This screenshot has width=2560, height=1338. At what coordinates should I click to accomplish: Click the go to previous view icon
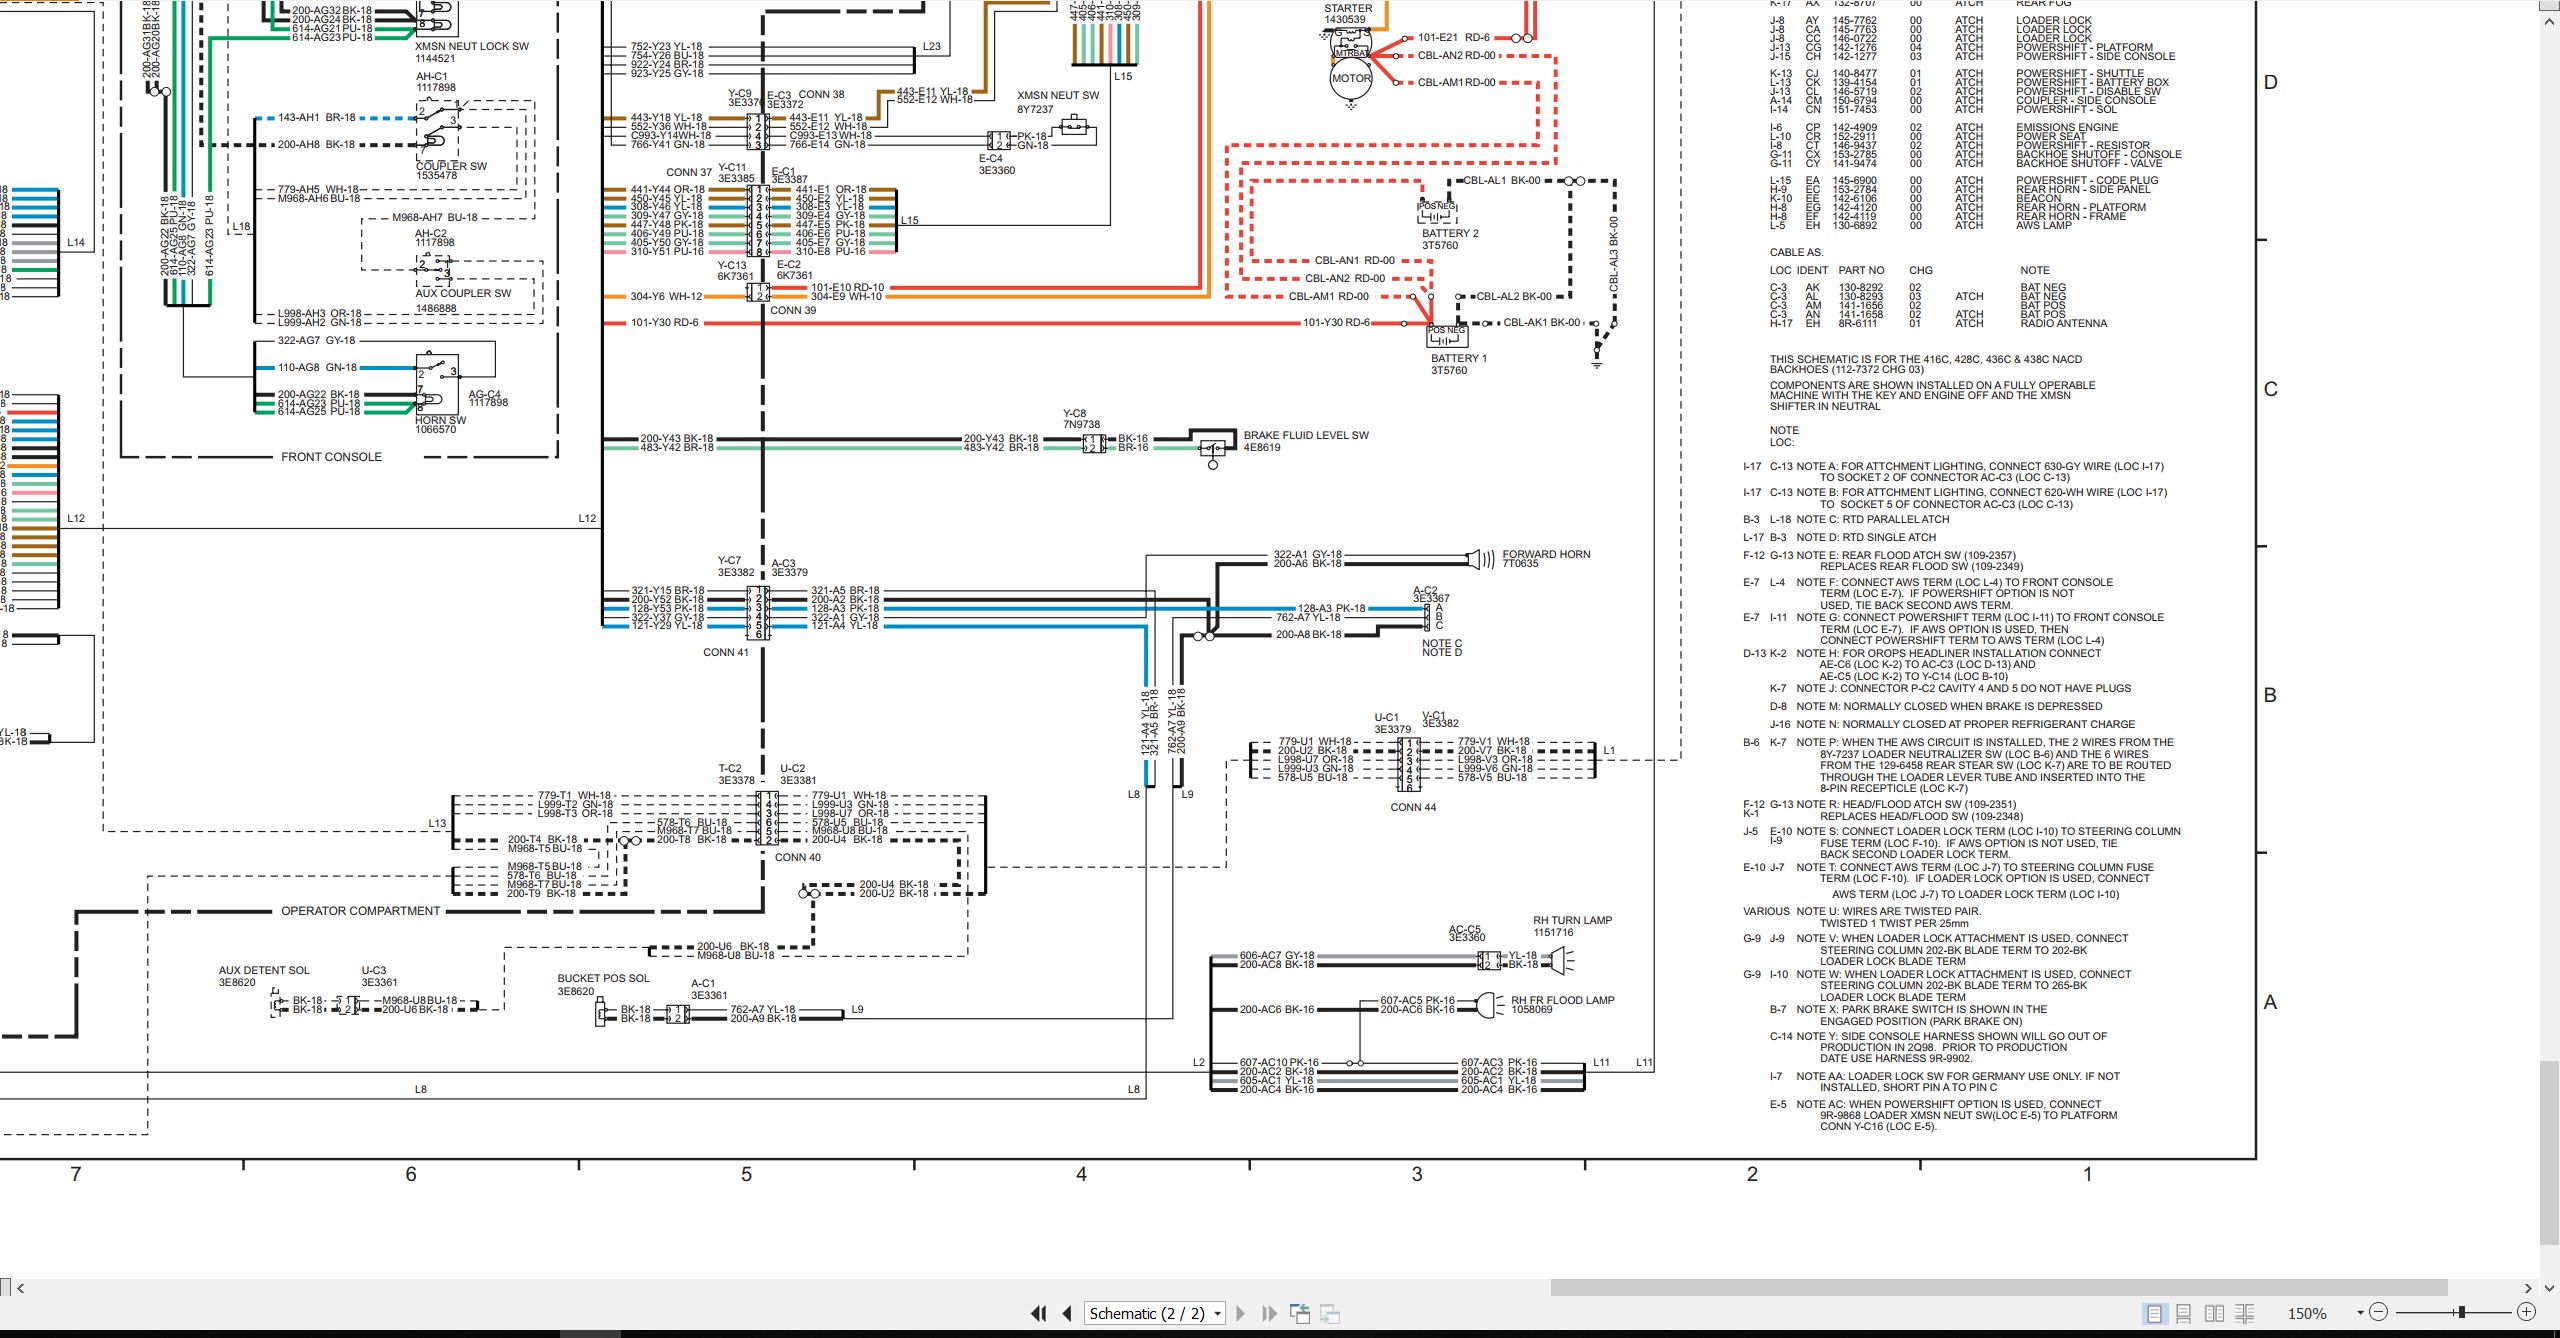[1300, 1313]
